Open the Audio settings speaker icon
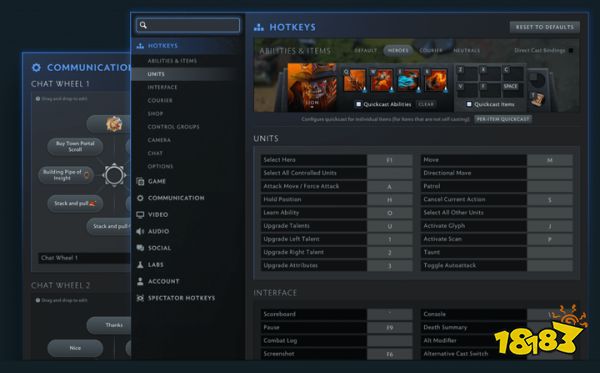 [x=140, y=231]
